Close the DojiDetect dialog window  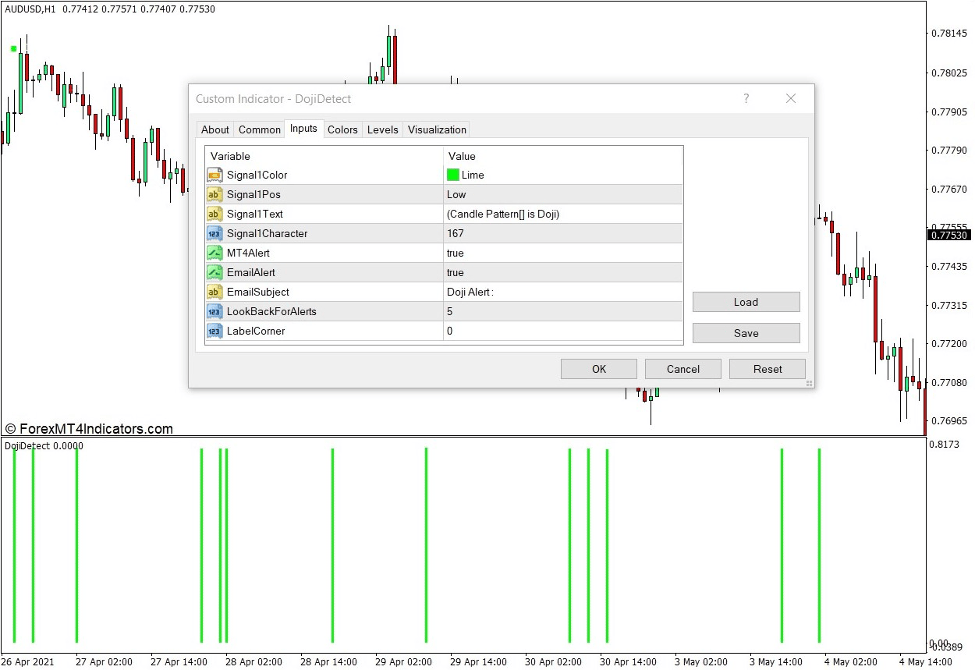point(790,99)
